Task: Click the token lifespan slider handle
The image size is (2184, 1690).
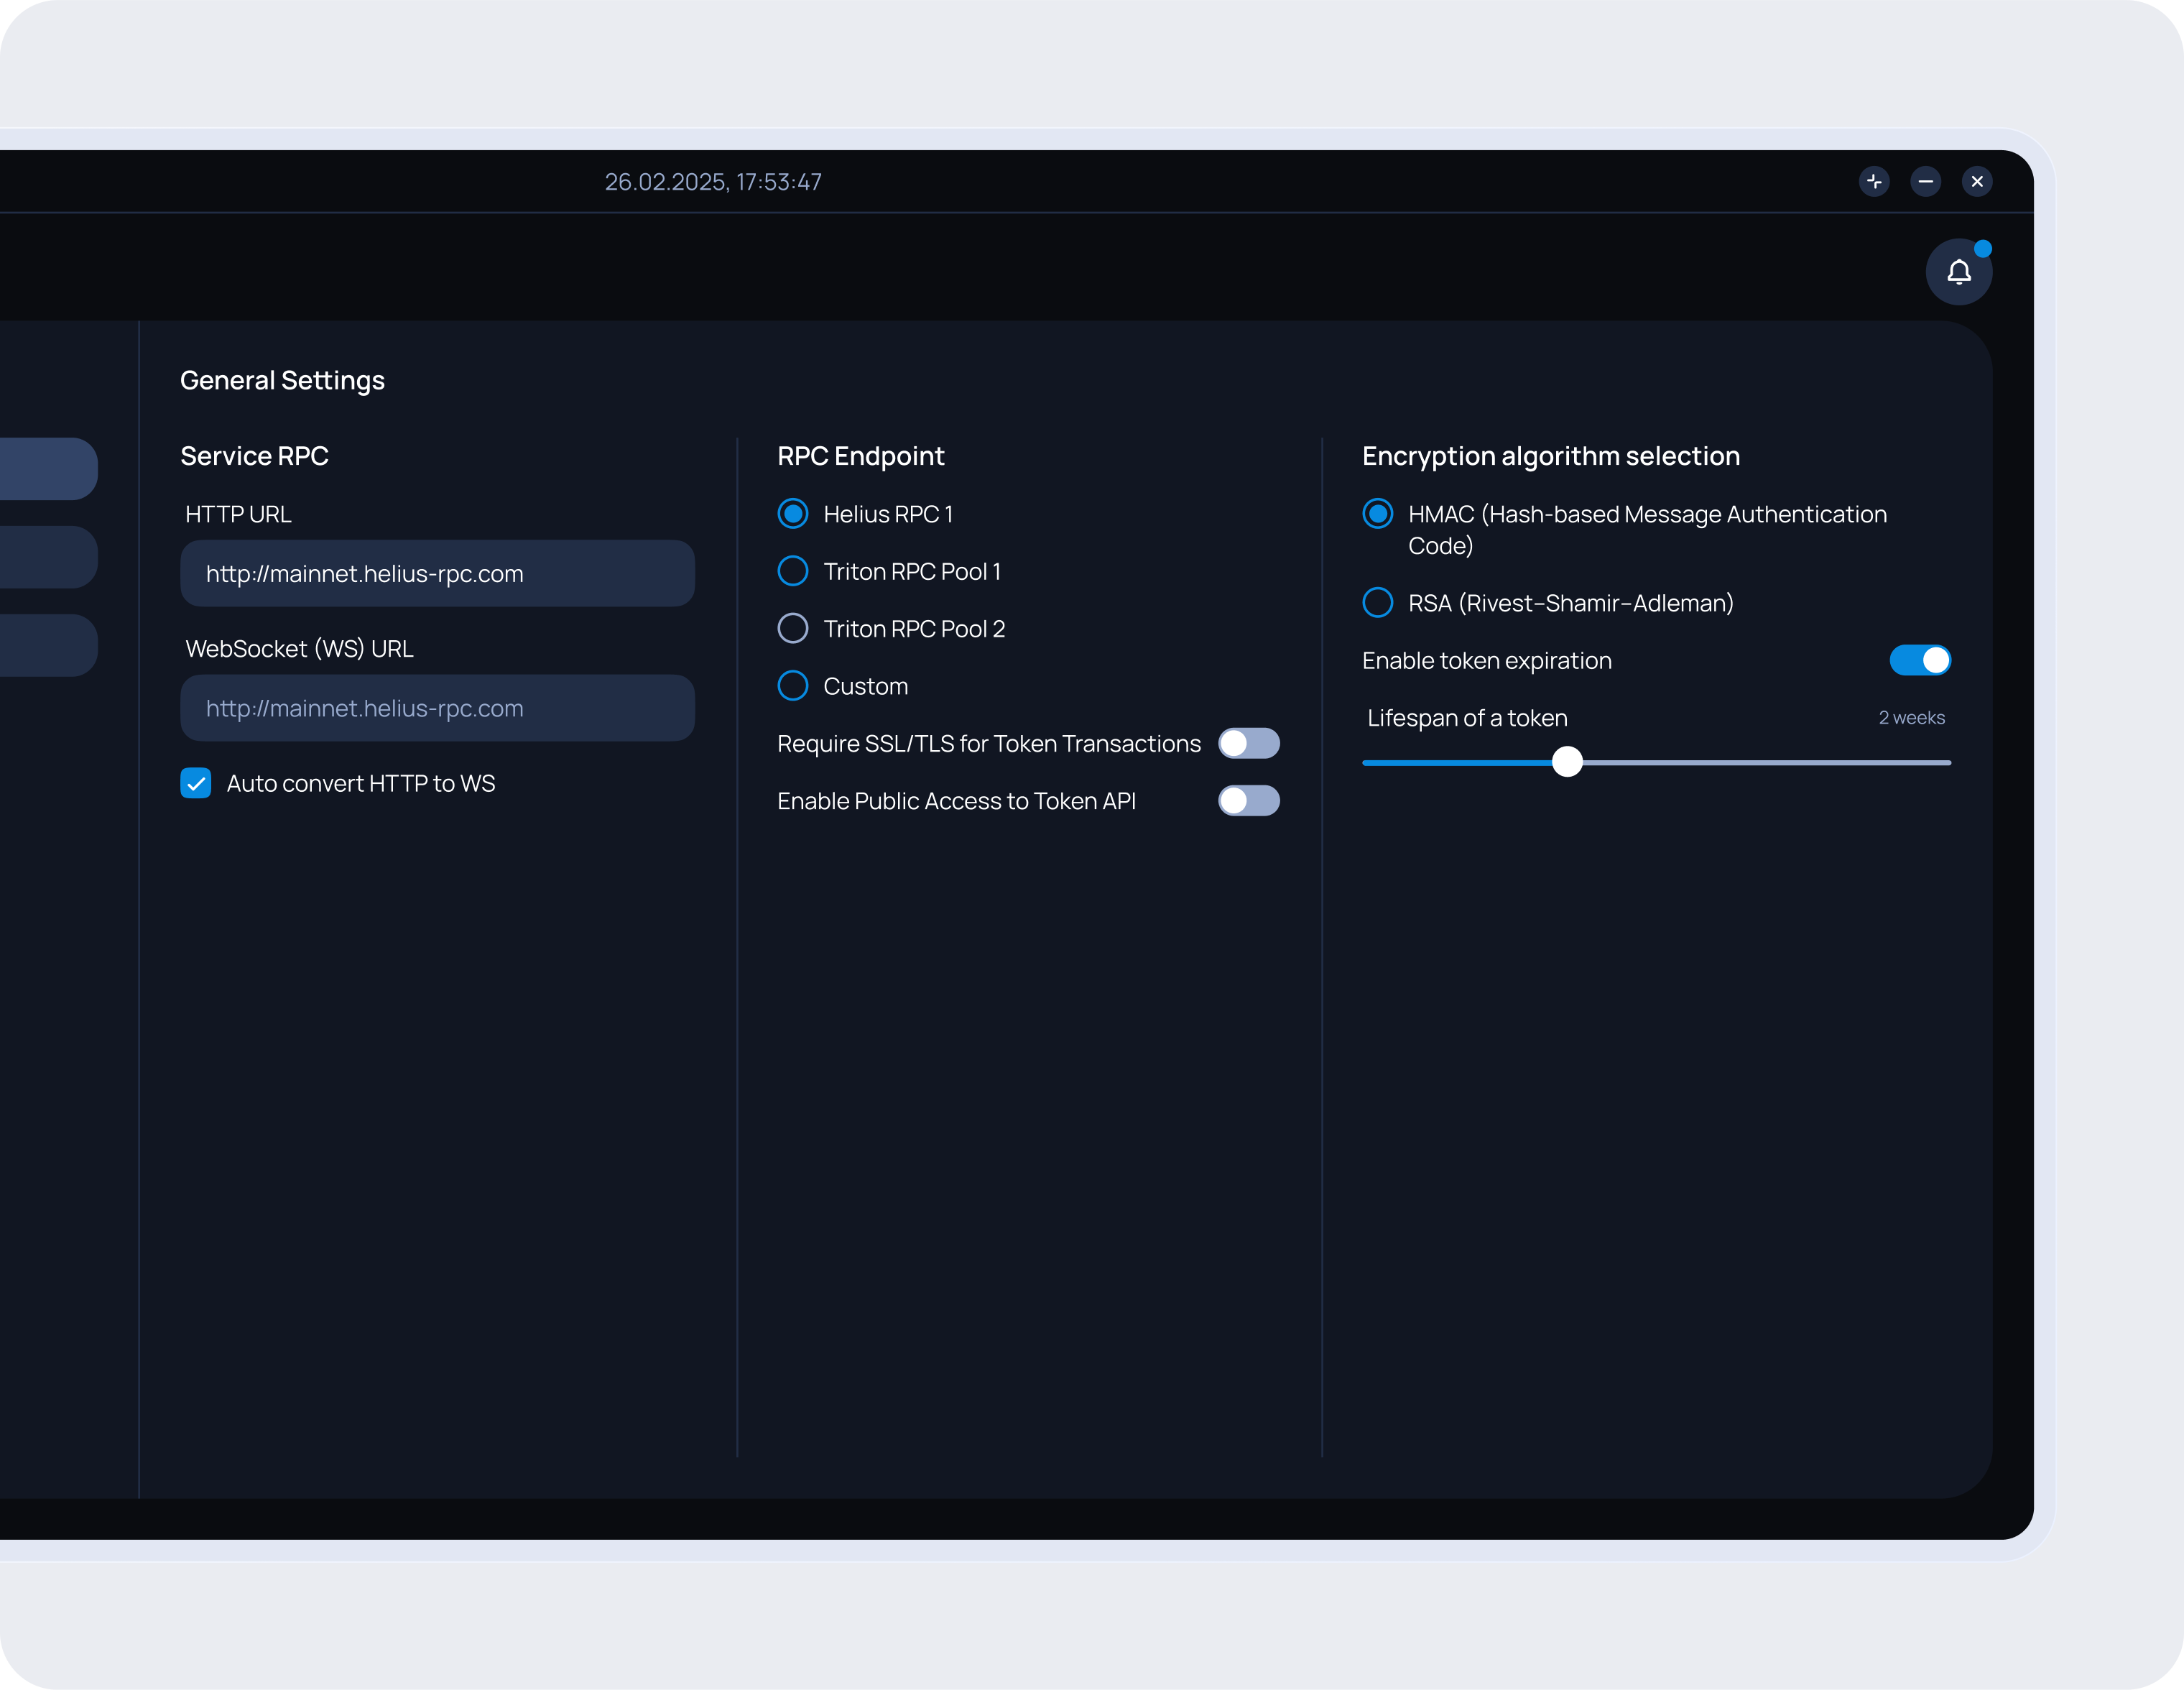Action: (1567, 762)
